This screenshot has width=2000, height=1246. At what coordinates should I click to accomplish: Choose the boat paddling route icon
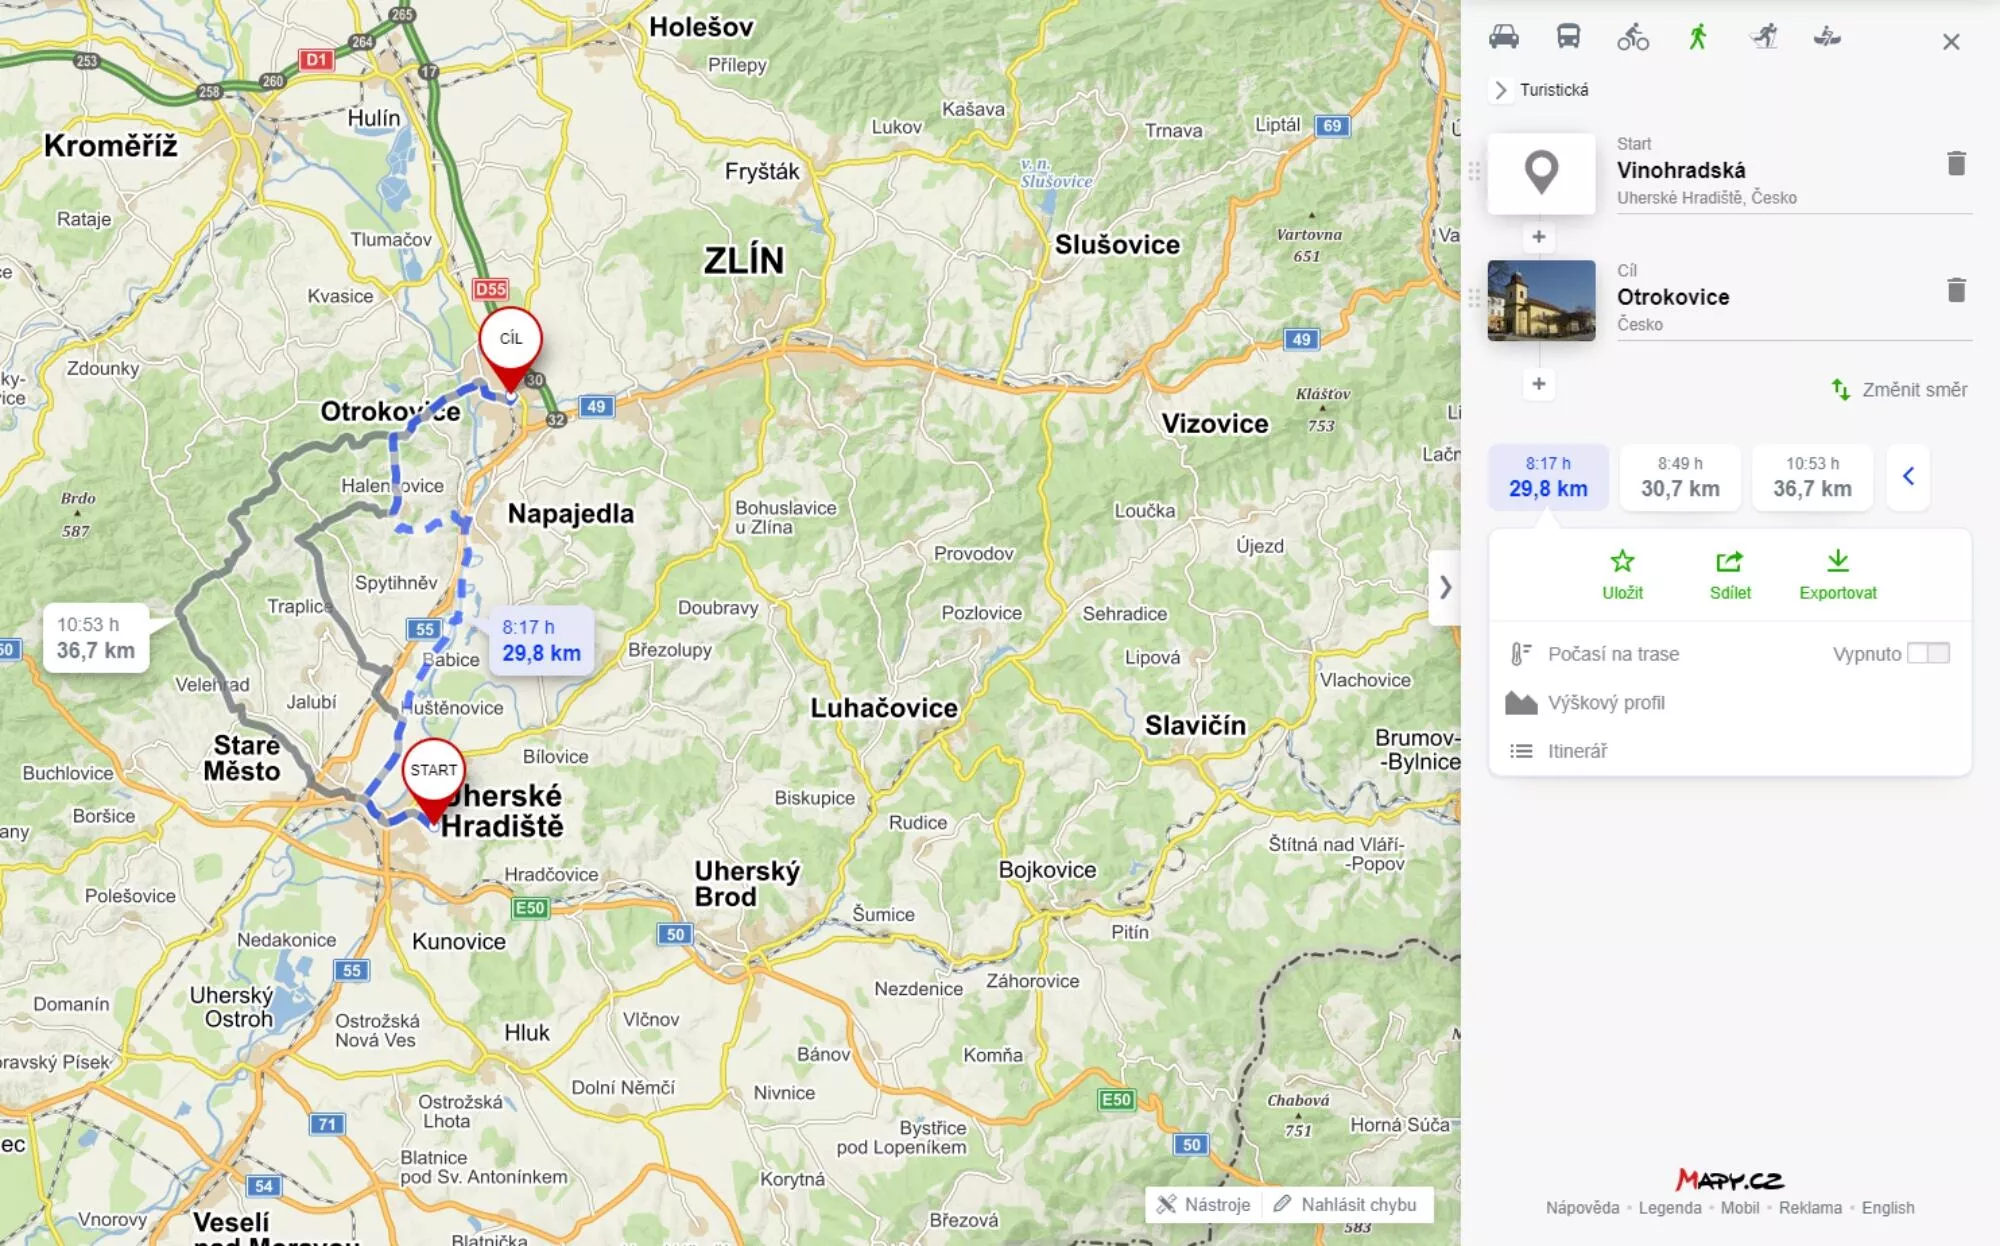click(x=1827, y=37)
